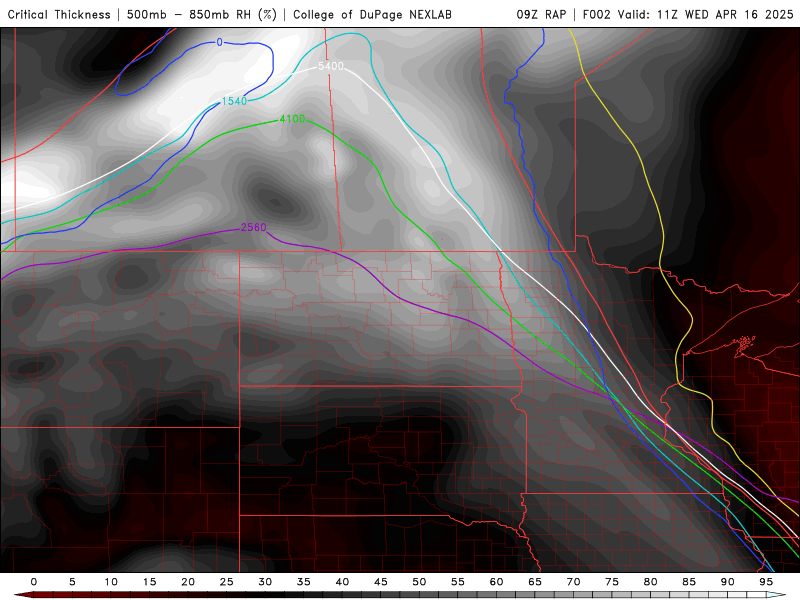Viewport: 800px width, 600px height.
Task: Click colorbar value 65
Action: (535, 582)
